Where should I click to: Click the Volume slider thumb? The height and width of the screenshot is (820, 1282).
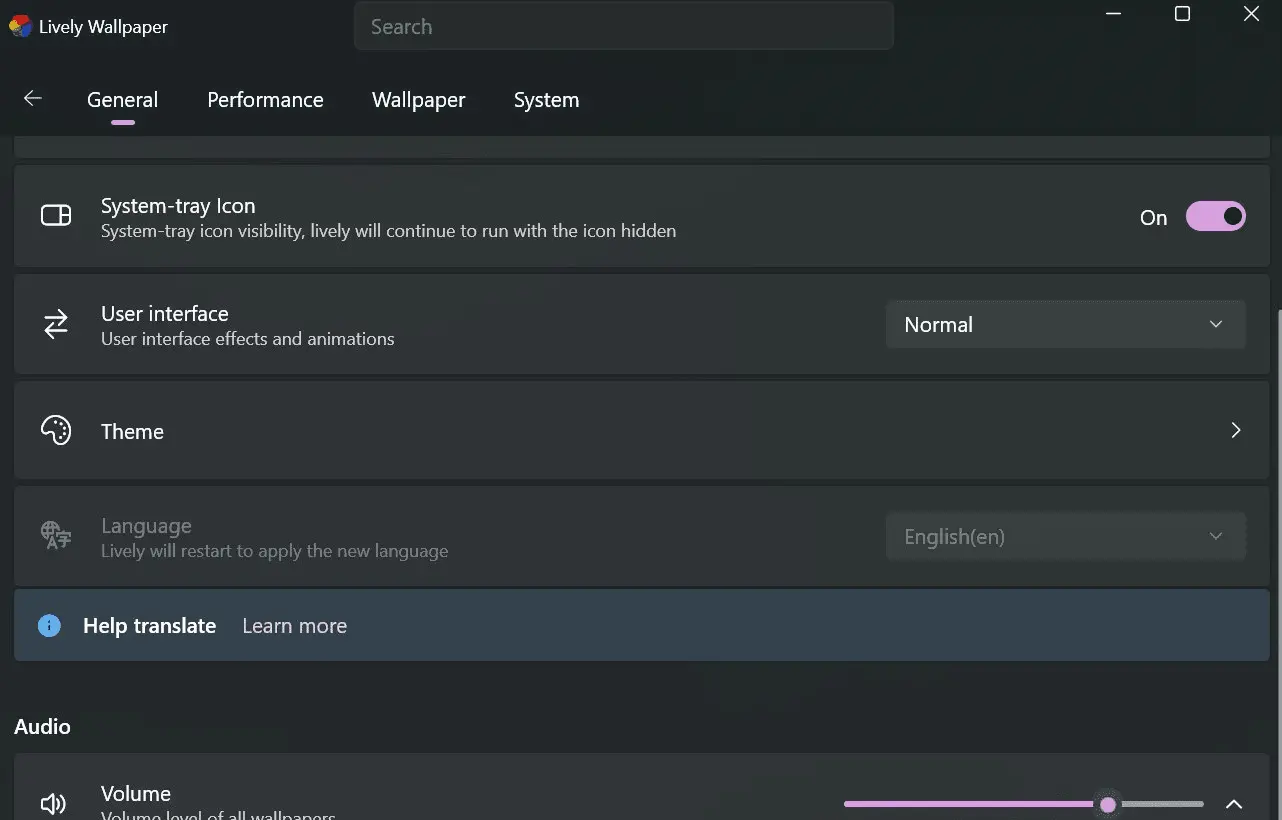[1107, 804]
